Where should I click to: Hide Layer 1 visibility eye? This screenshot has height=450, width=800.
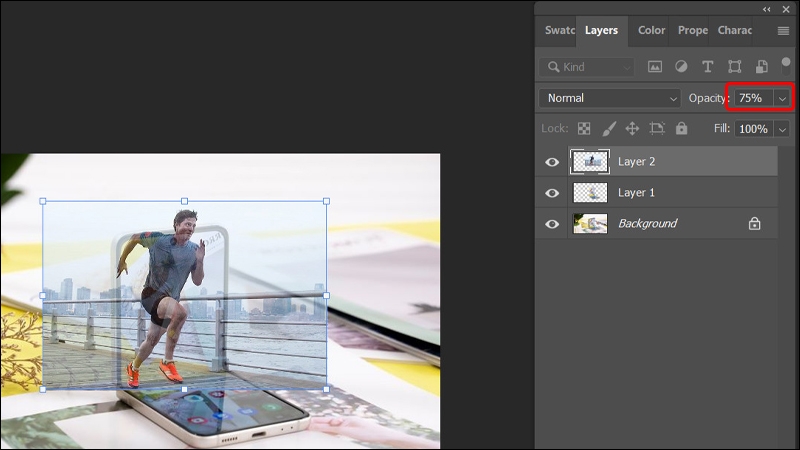tap(552, 193)
